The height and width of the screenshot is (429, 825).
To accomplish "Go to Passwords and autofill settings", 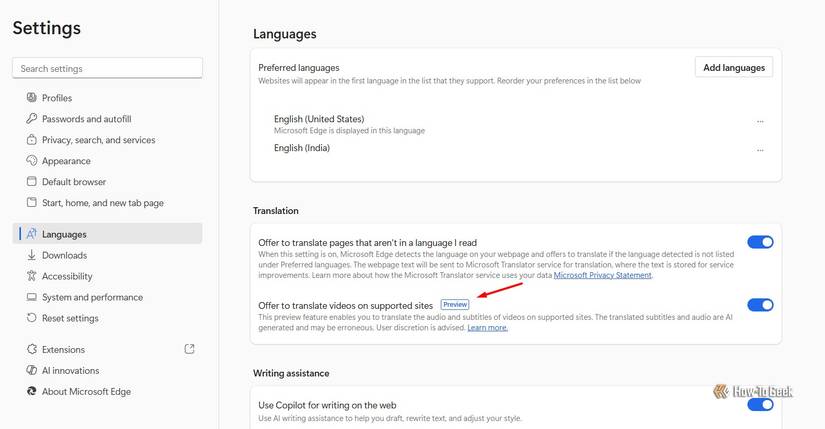I will click(107, 118).
